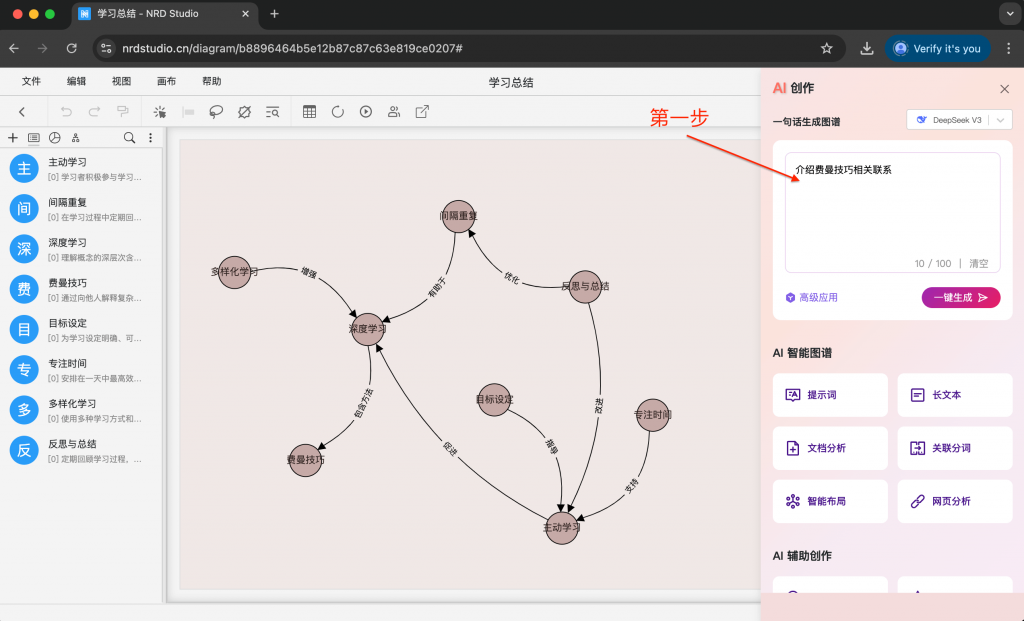The width and height of the screenshot is (1024, 621).
Task: Switch to list card view
Action: pyautogui.click(x=34, y=138)
